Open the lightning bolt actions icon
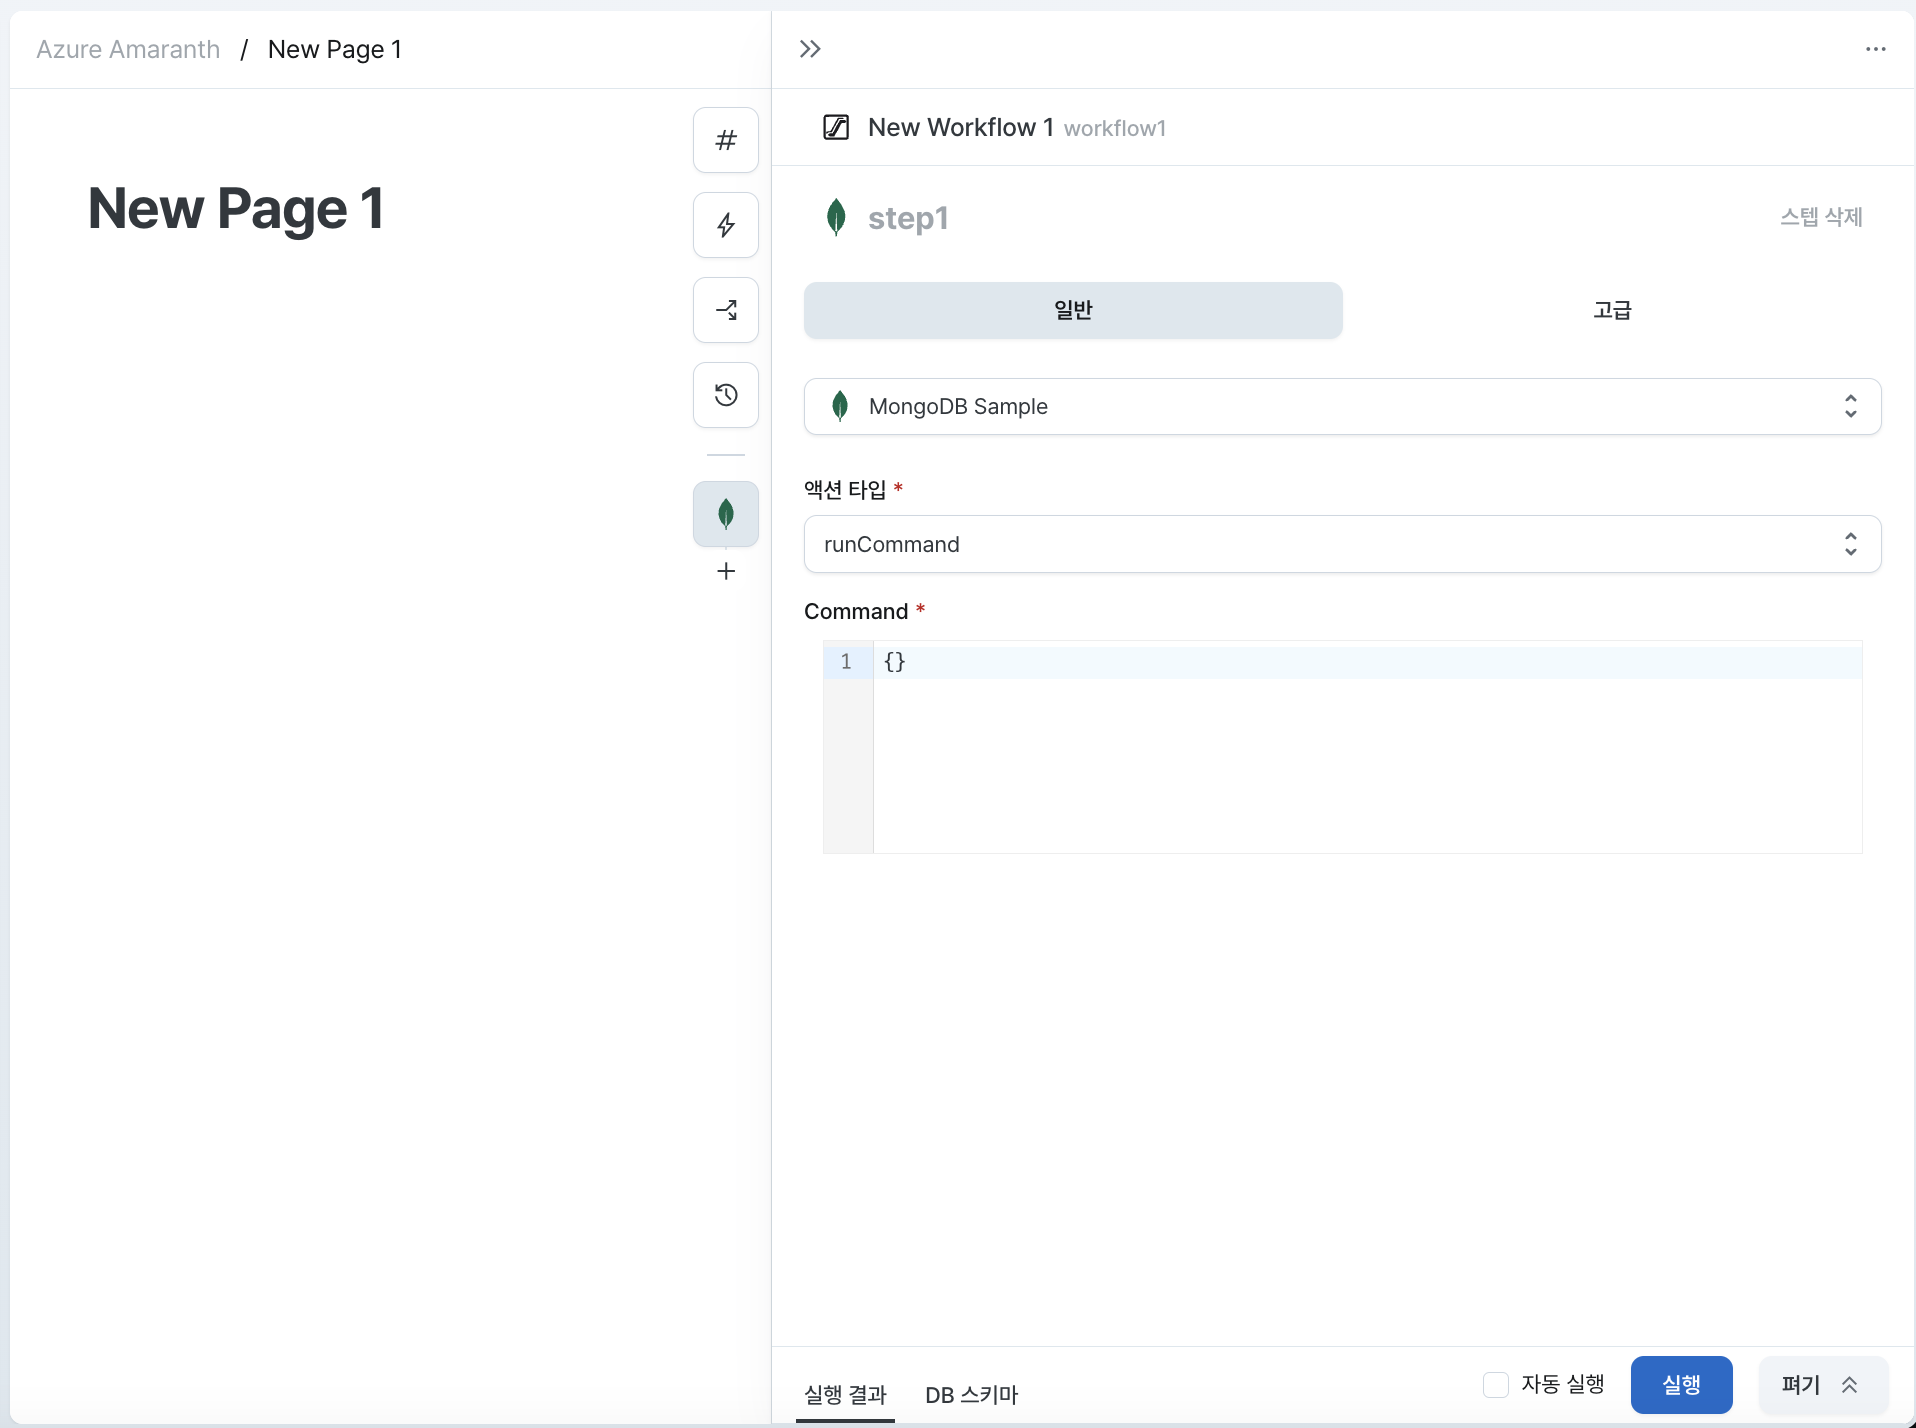Viewport: 1916px width, 1428px height. (726, 225)
